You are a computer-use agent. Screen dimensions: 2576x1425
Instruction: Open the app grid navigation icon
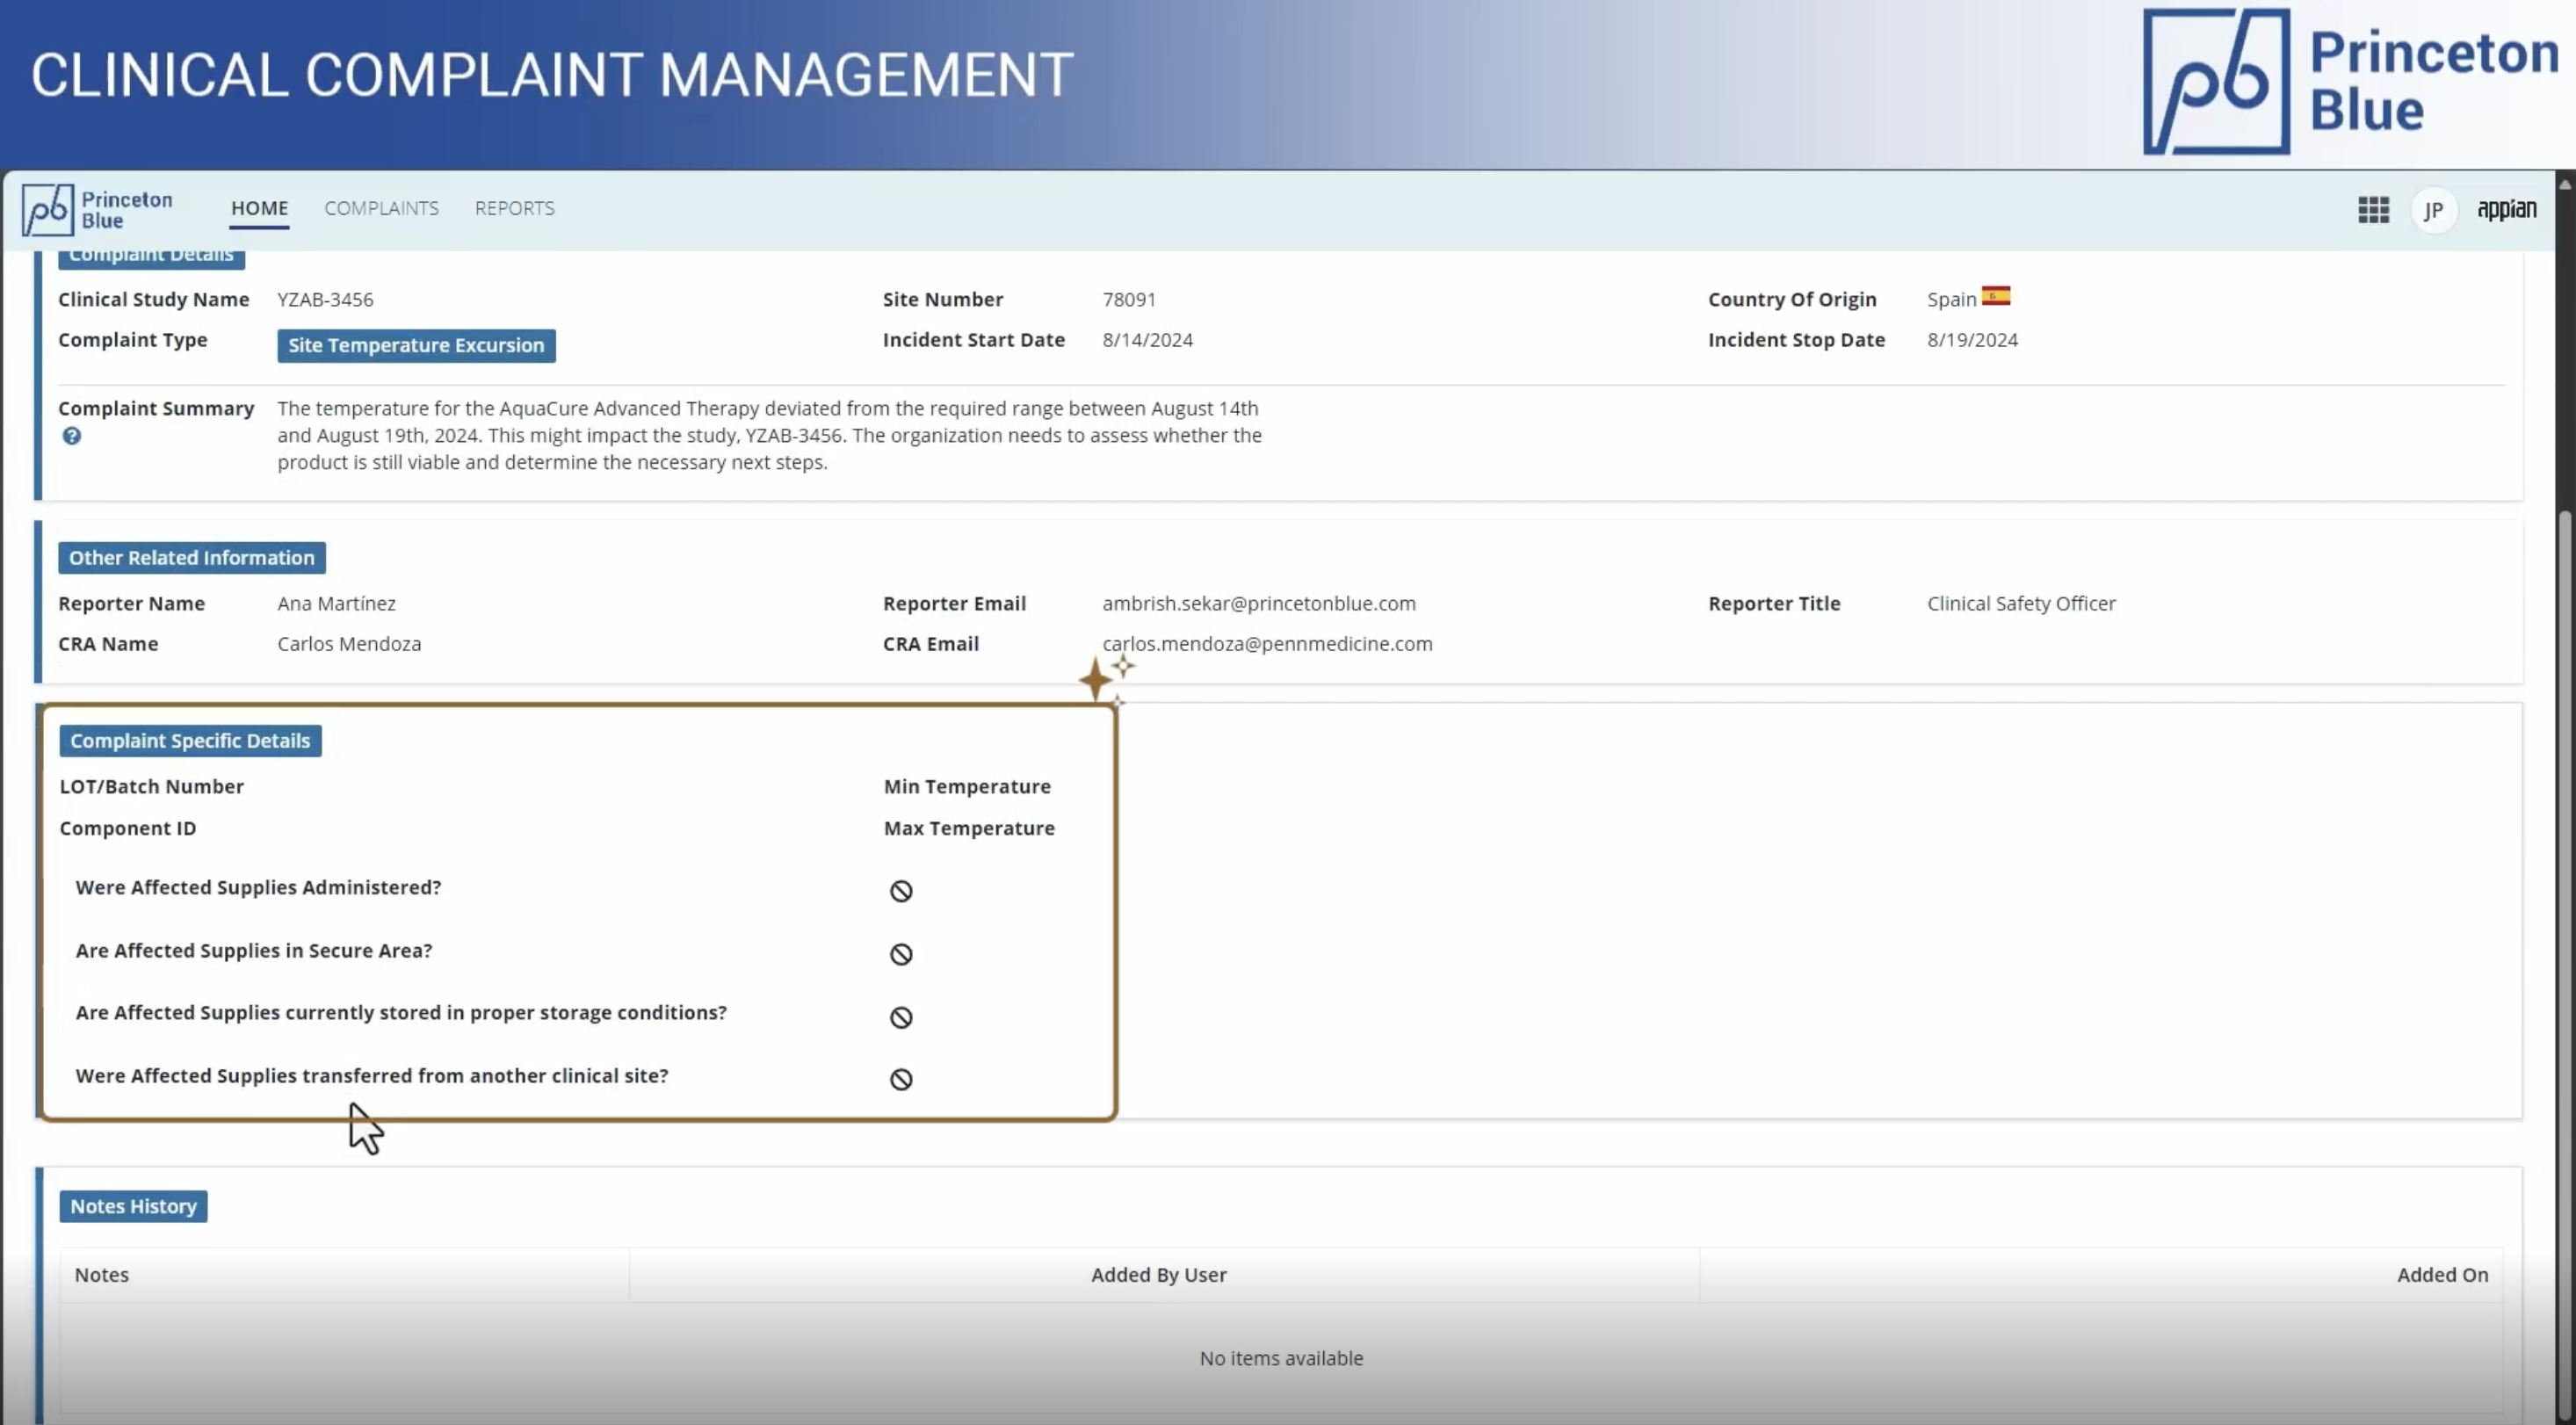tap(2373, 210)
